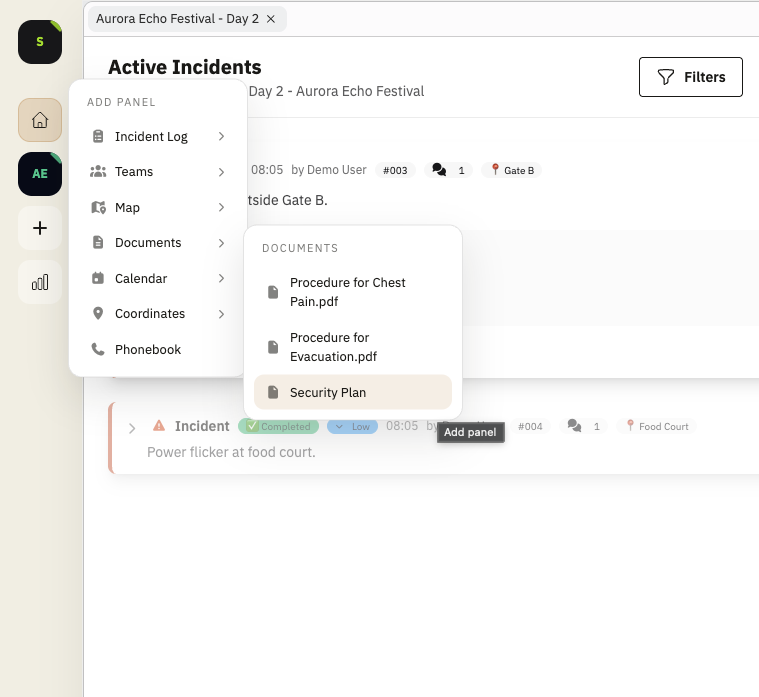
Task: Click the Gate B location pin
Action: click(x=495, y=169)
